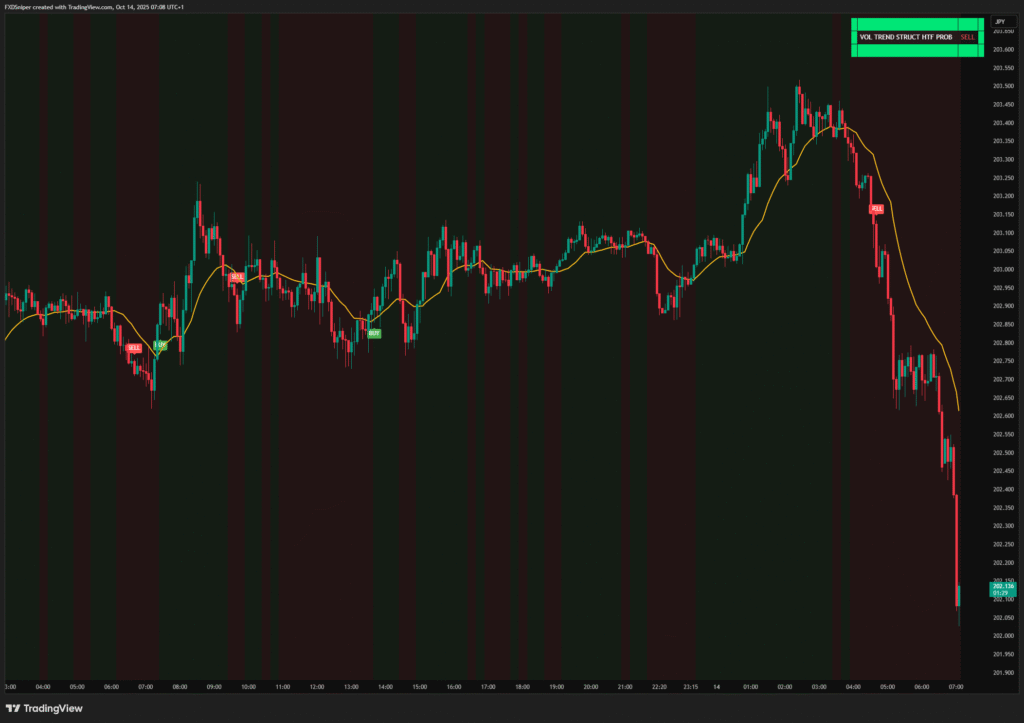The height and width of the screenshot is (723, 1024).
Task: Click the 22:20 label on the time axis
Action: (x=657, y=687)
